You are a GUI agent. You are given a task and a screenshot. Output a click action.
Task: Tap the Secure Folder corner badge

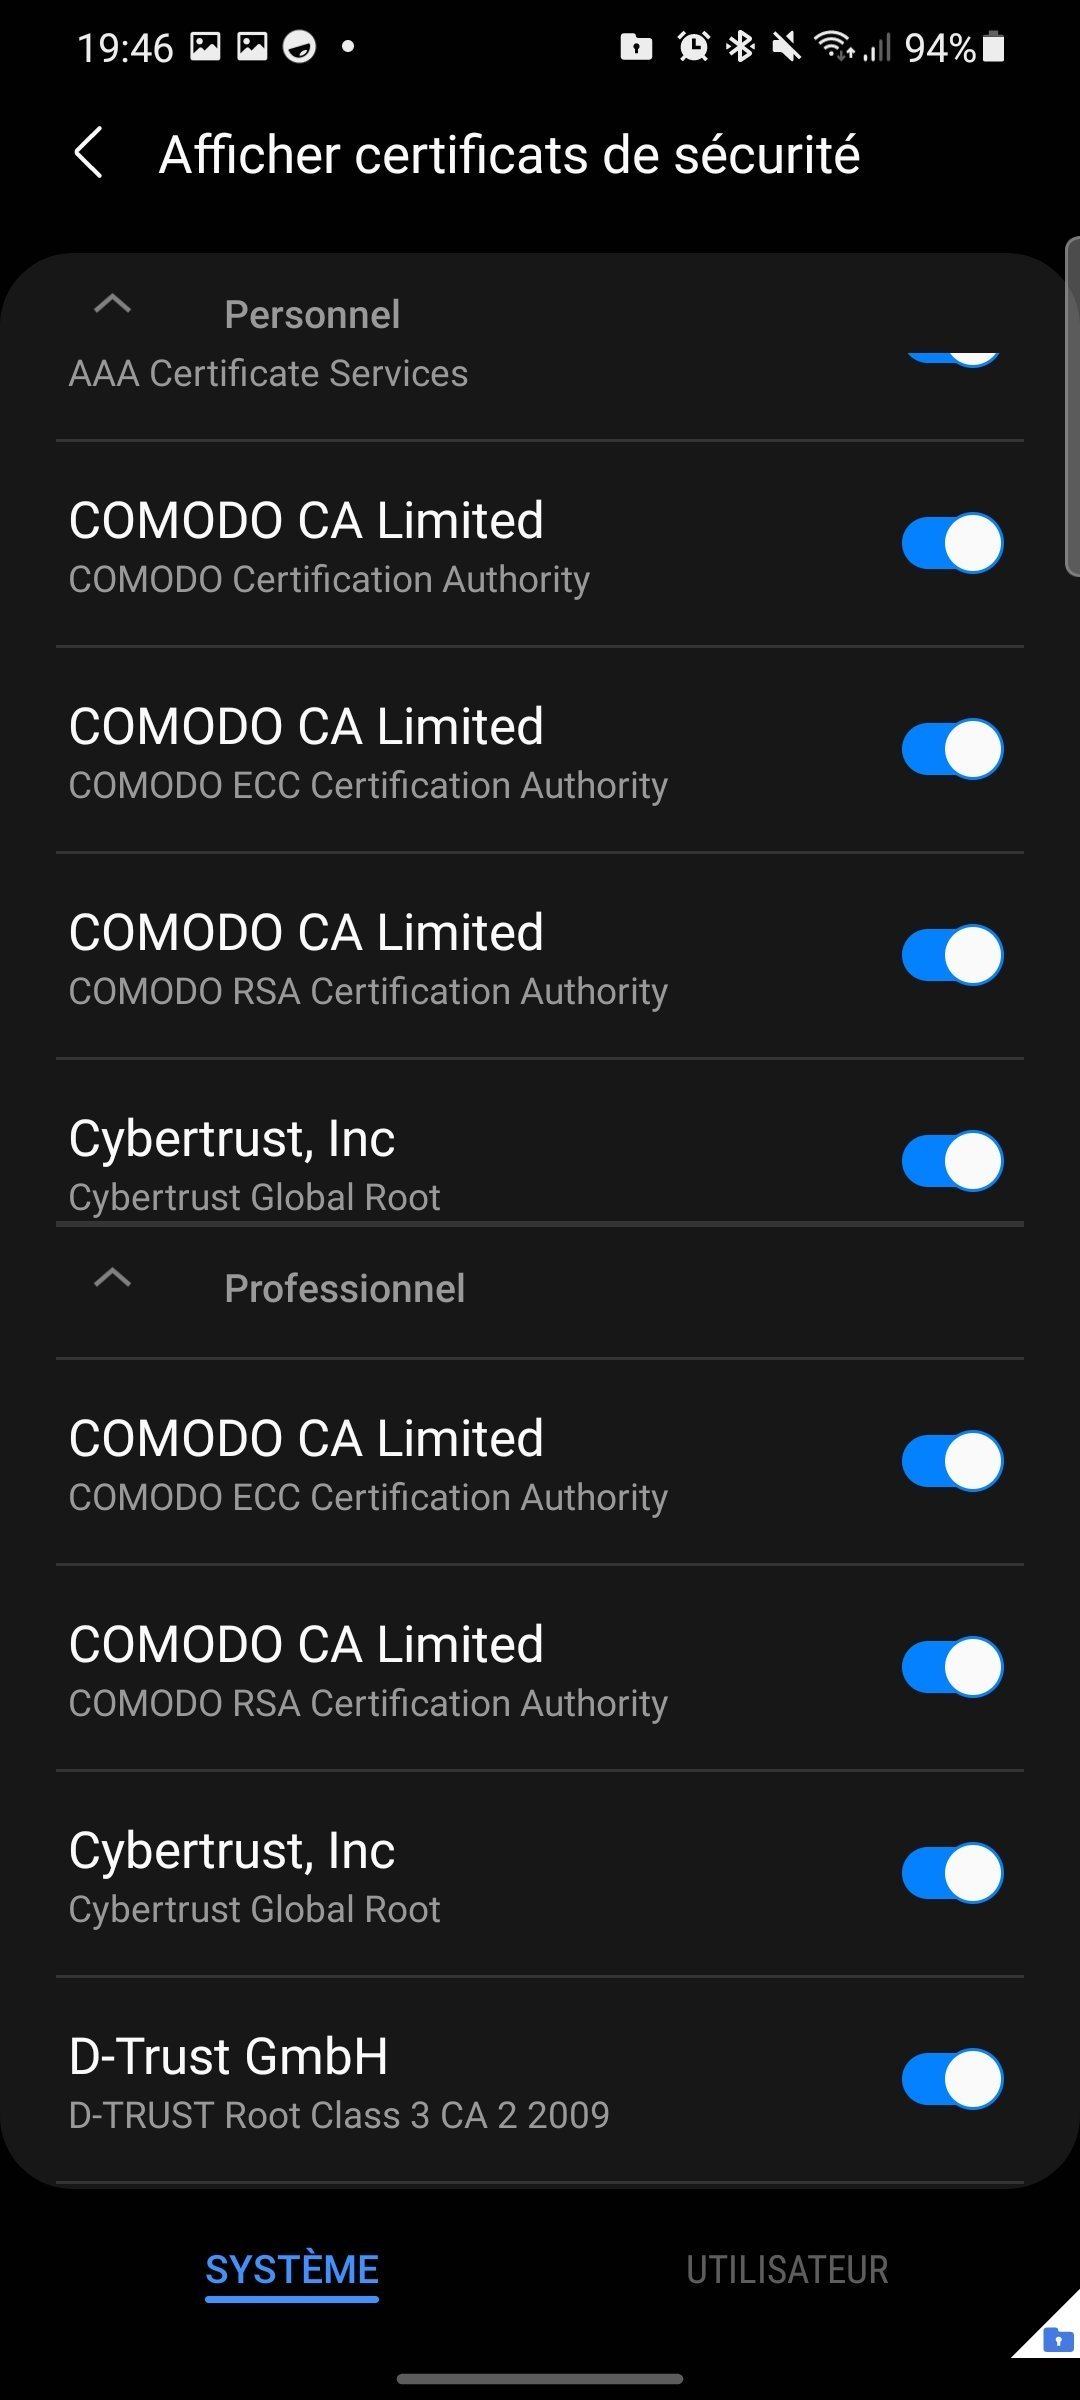click(1056, 2338)
